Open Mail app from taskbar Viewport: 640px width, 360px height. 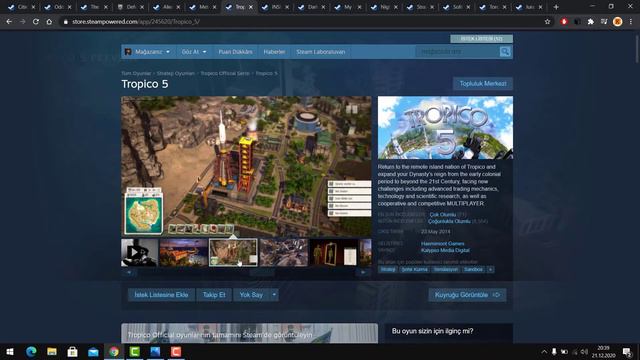point(93,351)
